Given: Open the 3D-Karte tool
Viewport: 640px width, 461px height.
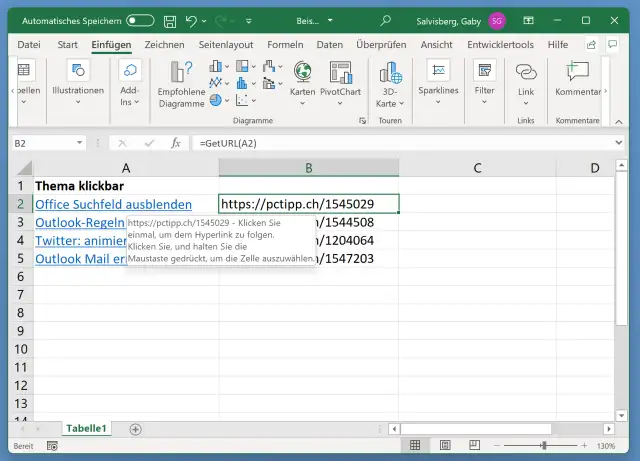Looking at the screenshot, I should tap(389, 82).
